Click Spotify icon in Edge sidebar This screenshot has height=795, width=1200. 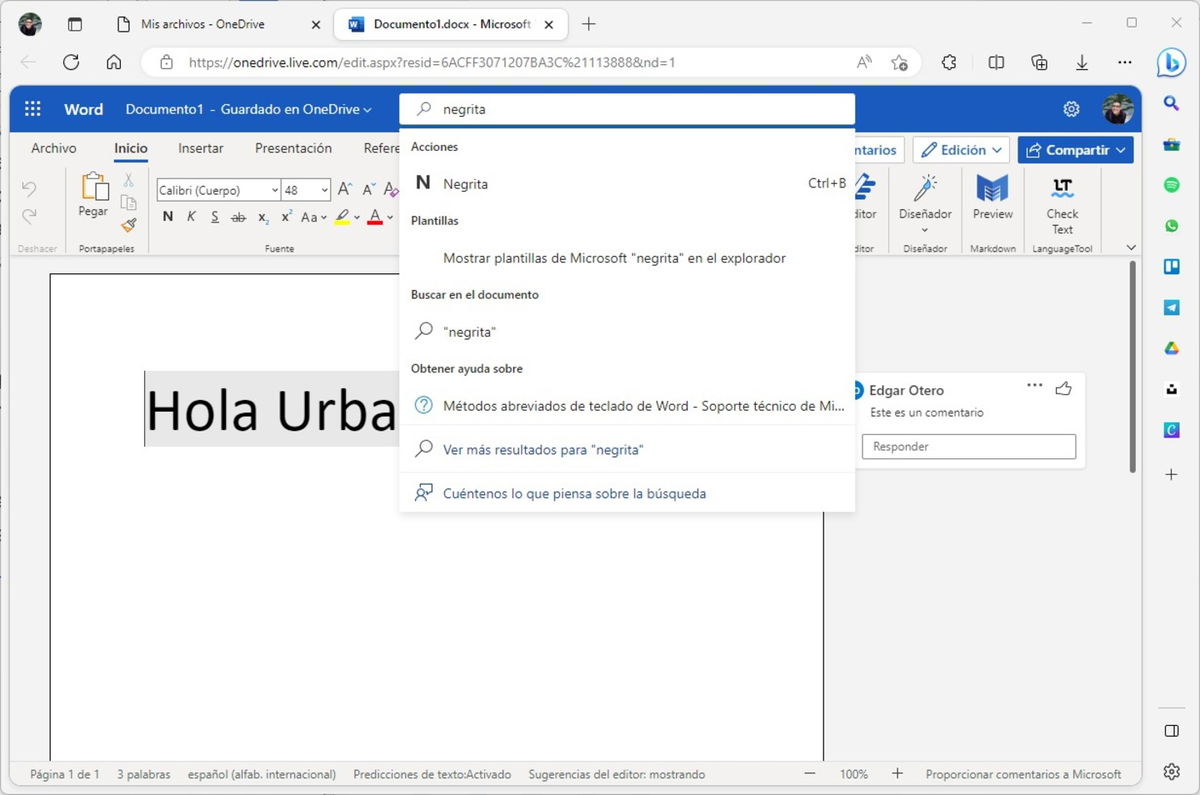coord(1171,185)
